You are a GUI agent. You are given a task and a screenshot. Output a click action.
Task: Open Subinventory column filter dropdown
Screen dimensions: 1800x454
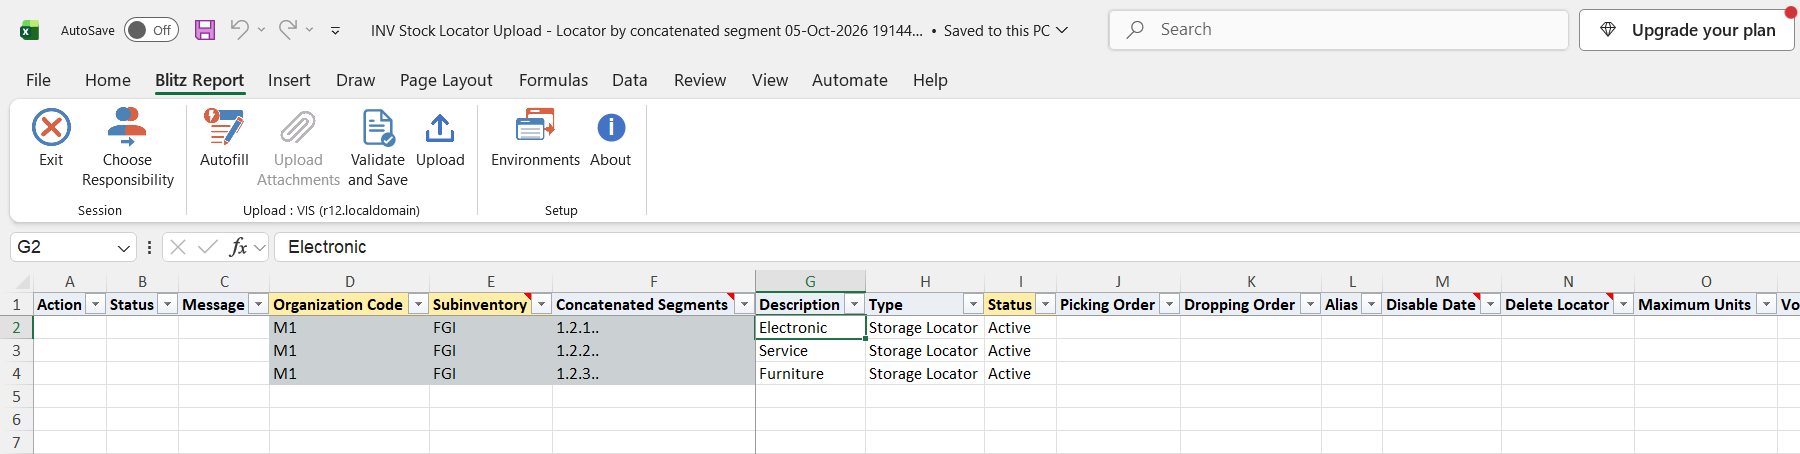tap(542, 304)
